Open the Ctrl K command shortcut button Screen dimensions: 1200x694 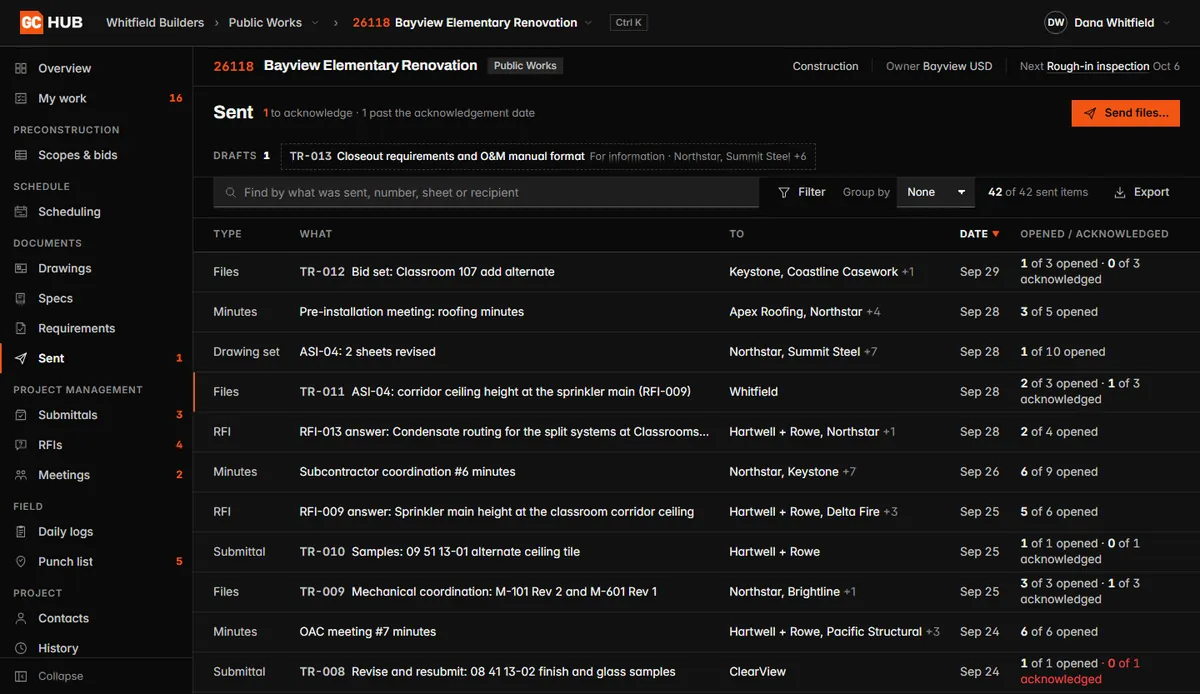pyautogui.click(x=628, y=23)
